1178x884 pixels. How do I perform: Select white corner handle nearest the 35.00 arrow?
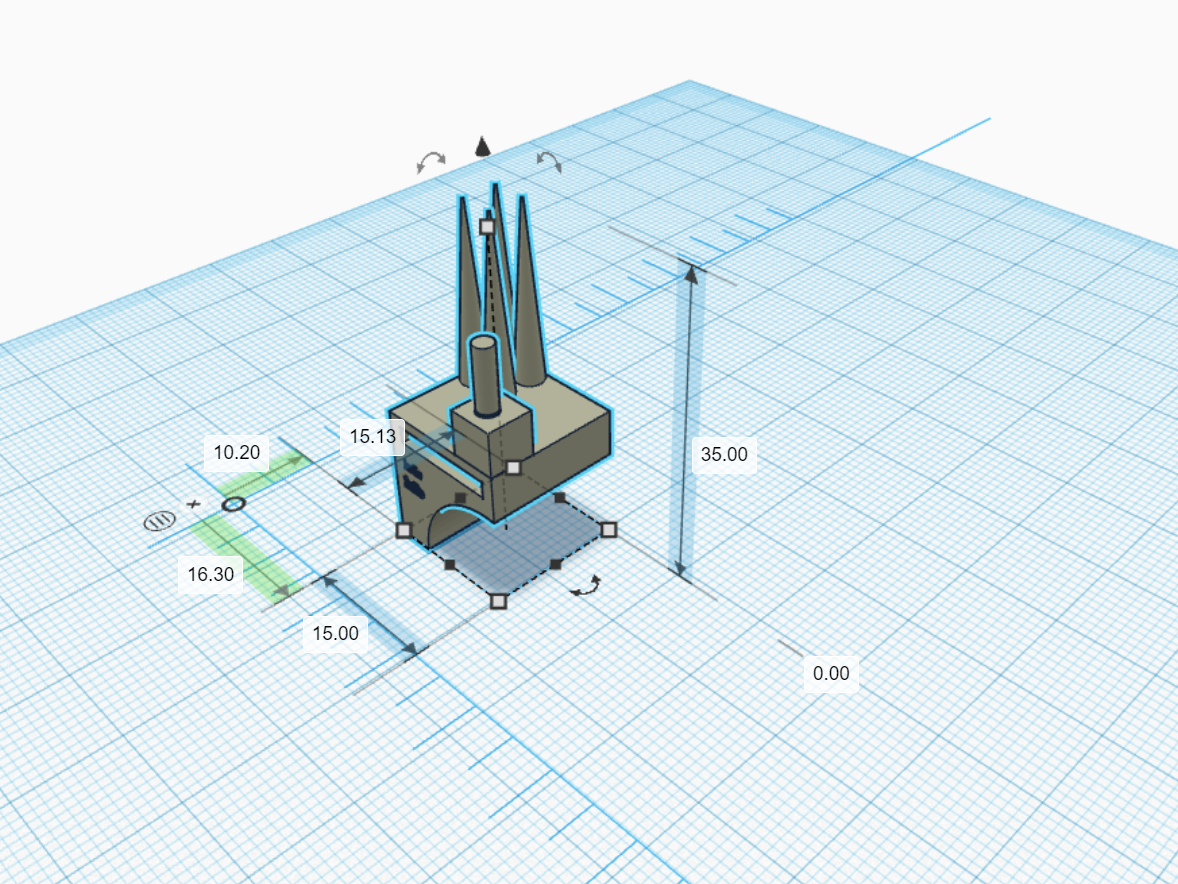pyautogui.click(x=609, y=529)
